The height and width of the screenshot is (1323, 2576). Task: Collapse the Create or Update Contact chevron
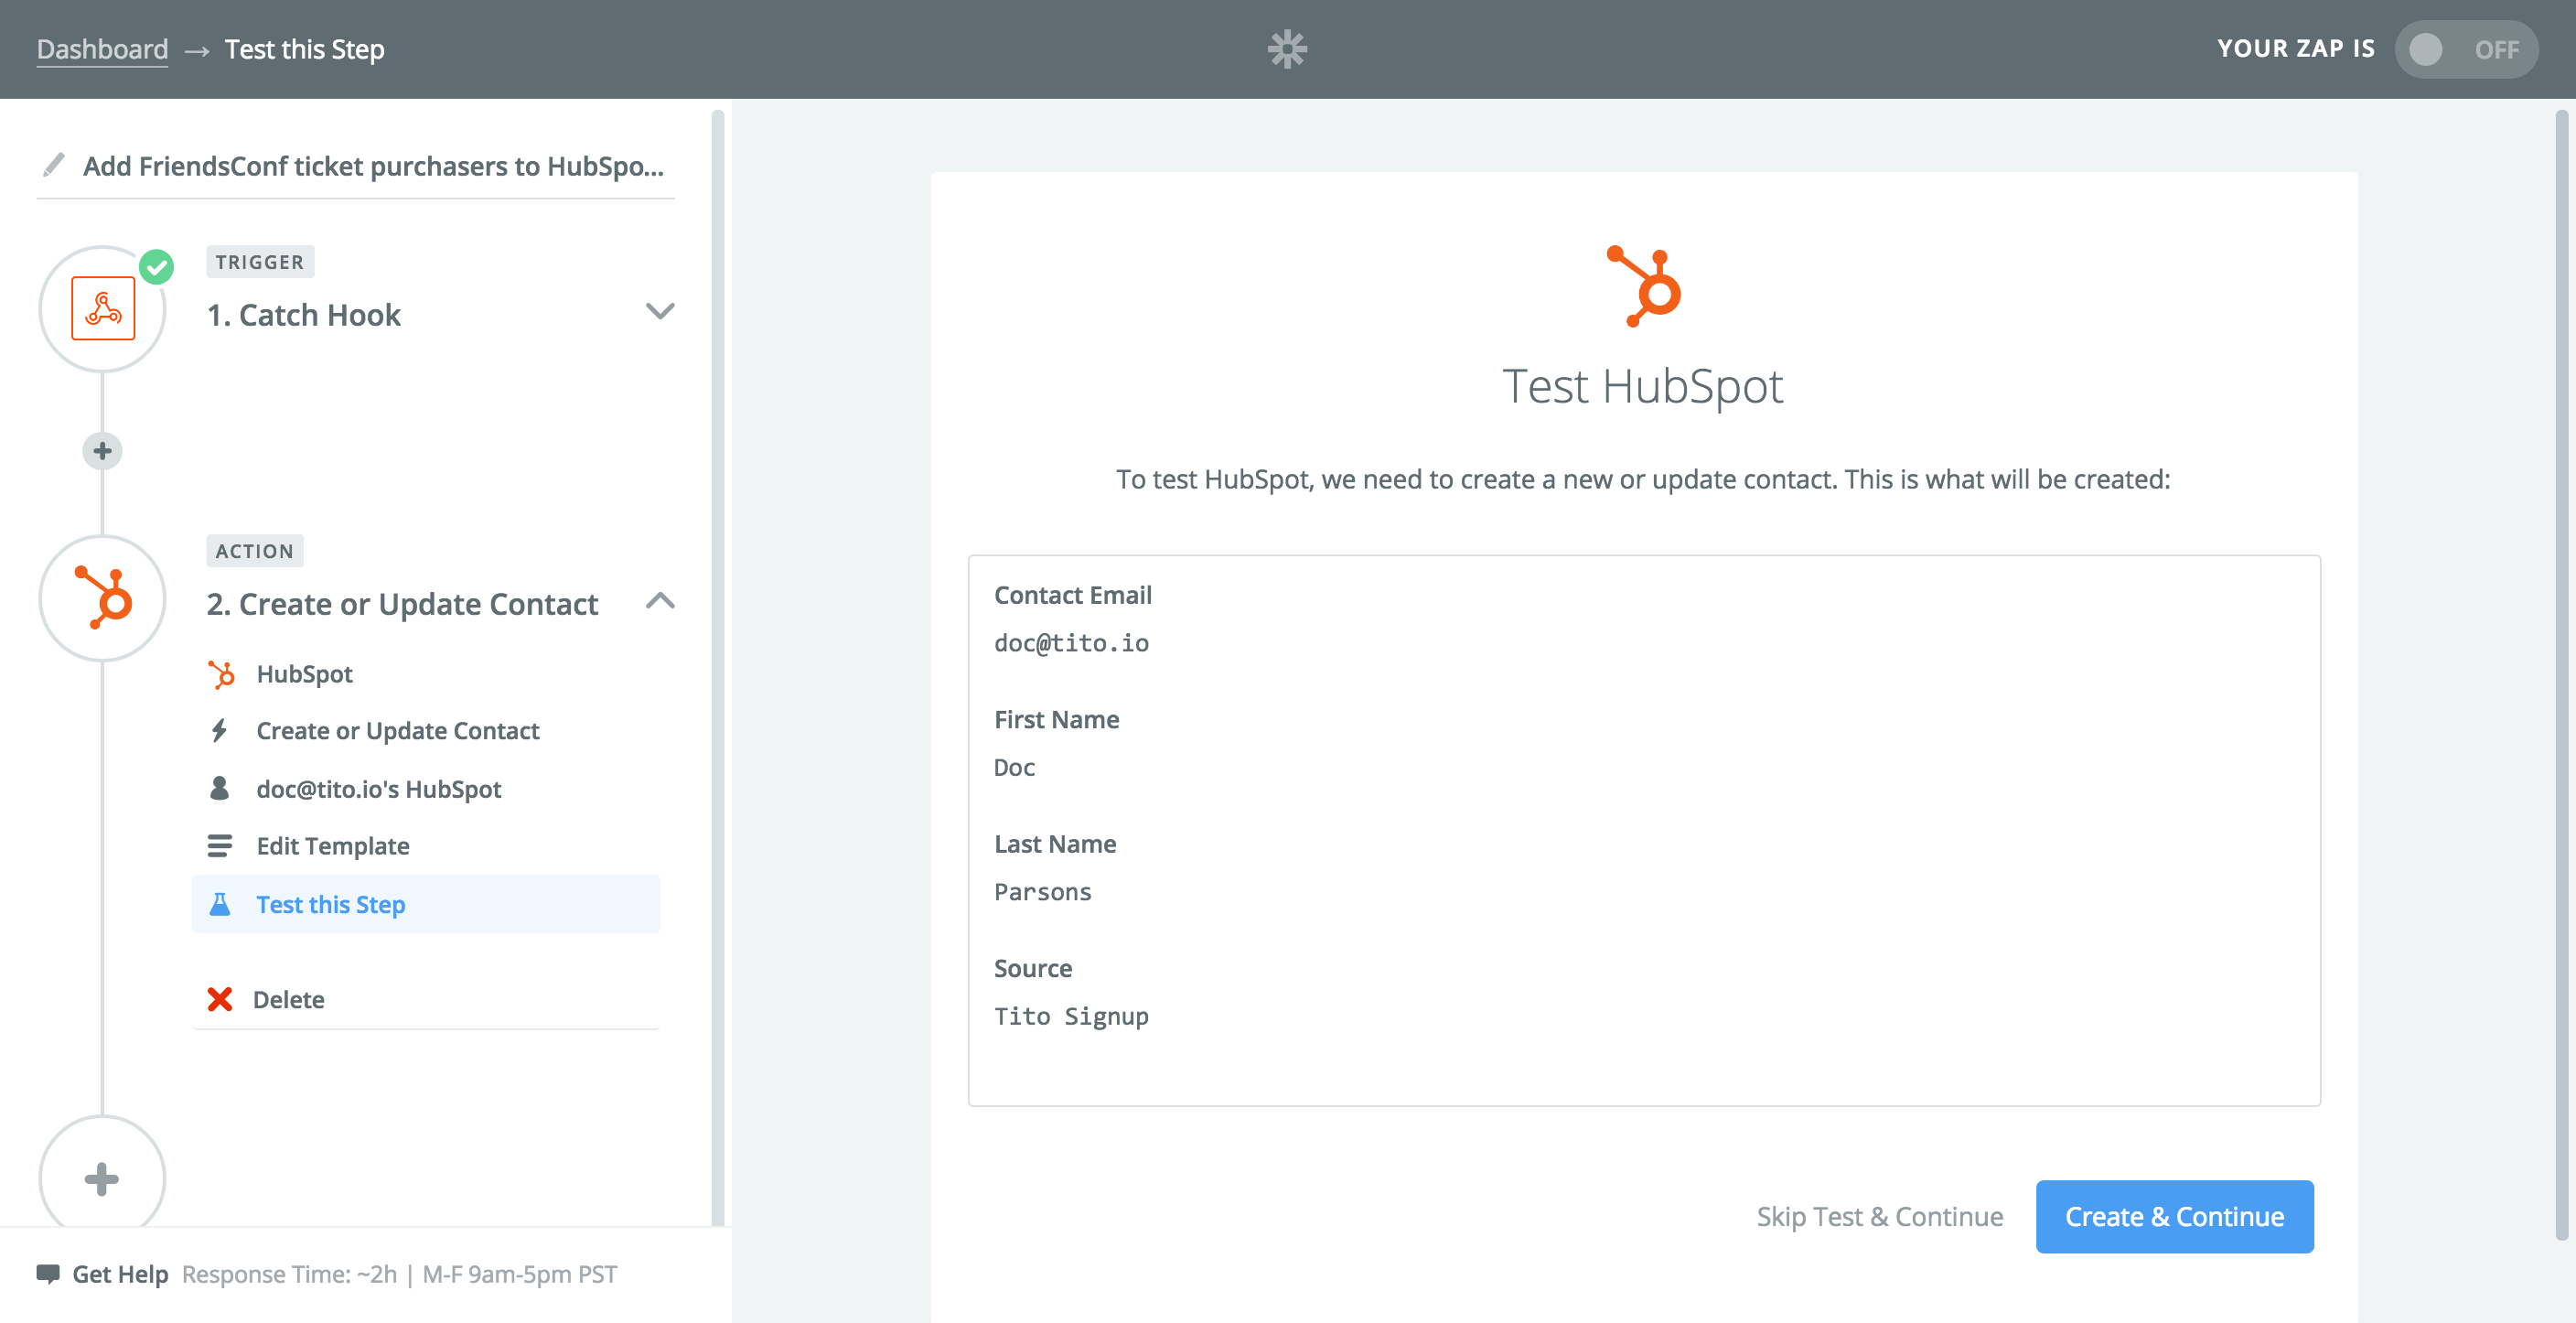click(660, 600)
